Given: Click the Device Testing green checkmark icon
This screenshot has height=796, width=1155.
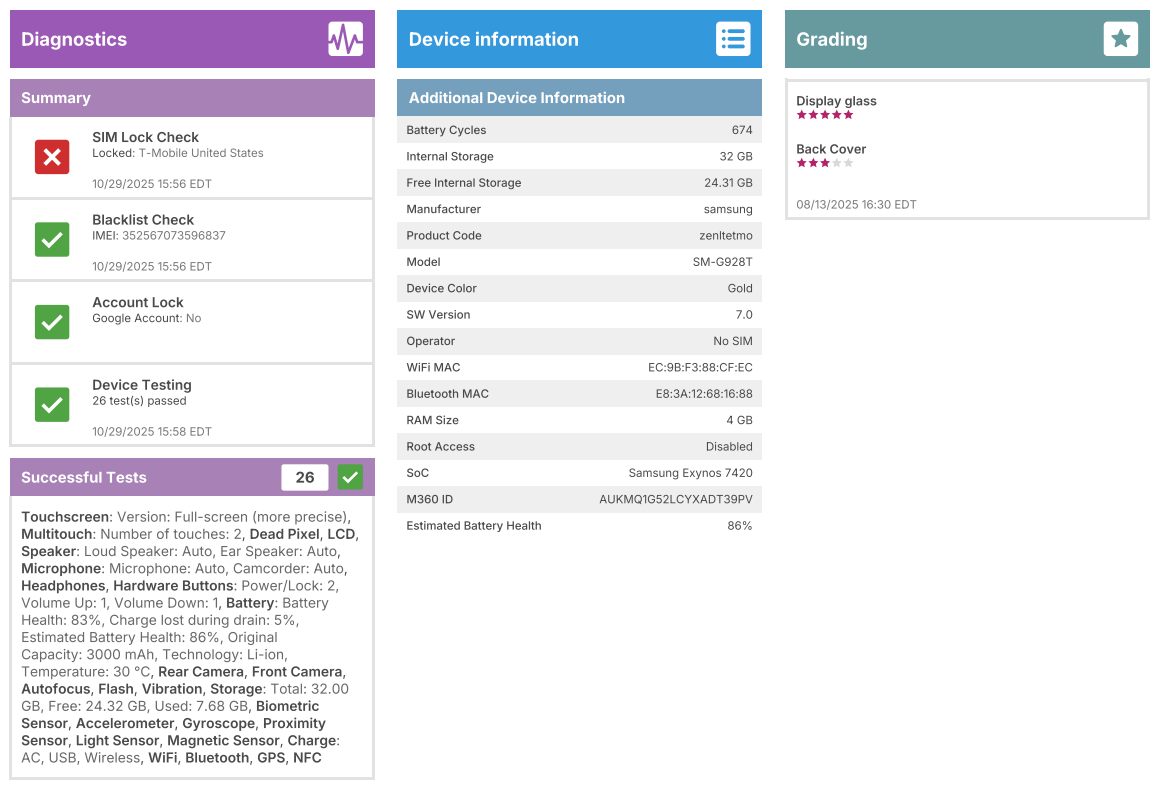Looking at the screenshot, I should coord(52,405).
